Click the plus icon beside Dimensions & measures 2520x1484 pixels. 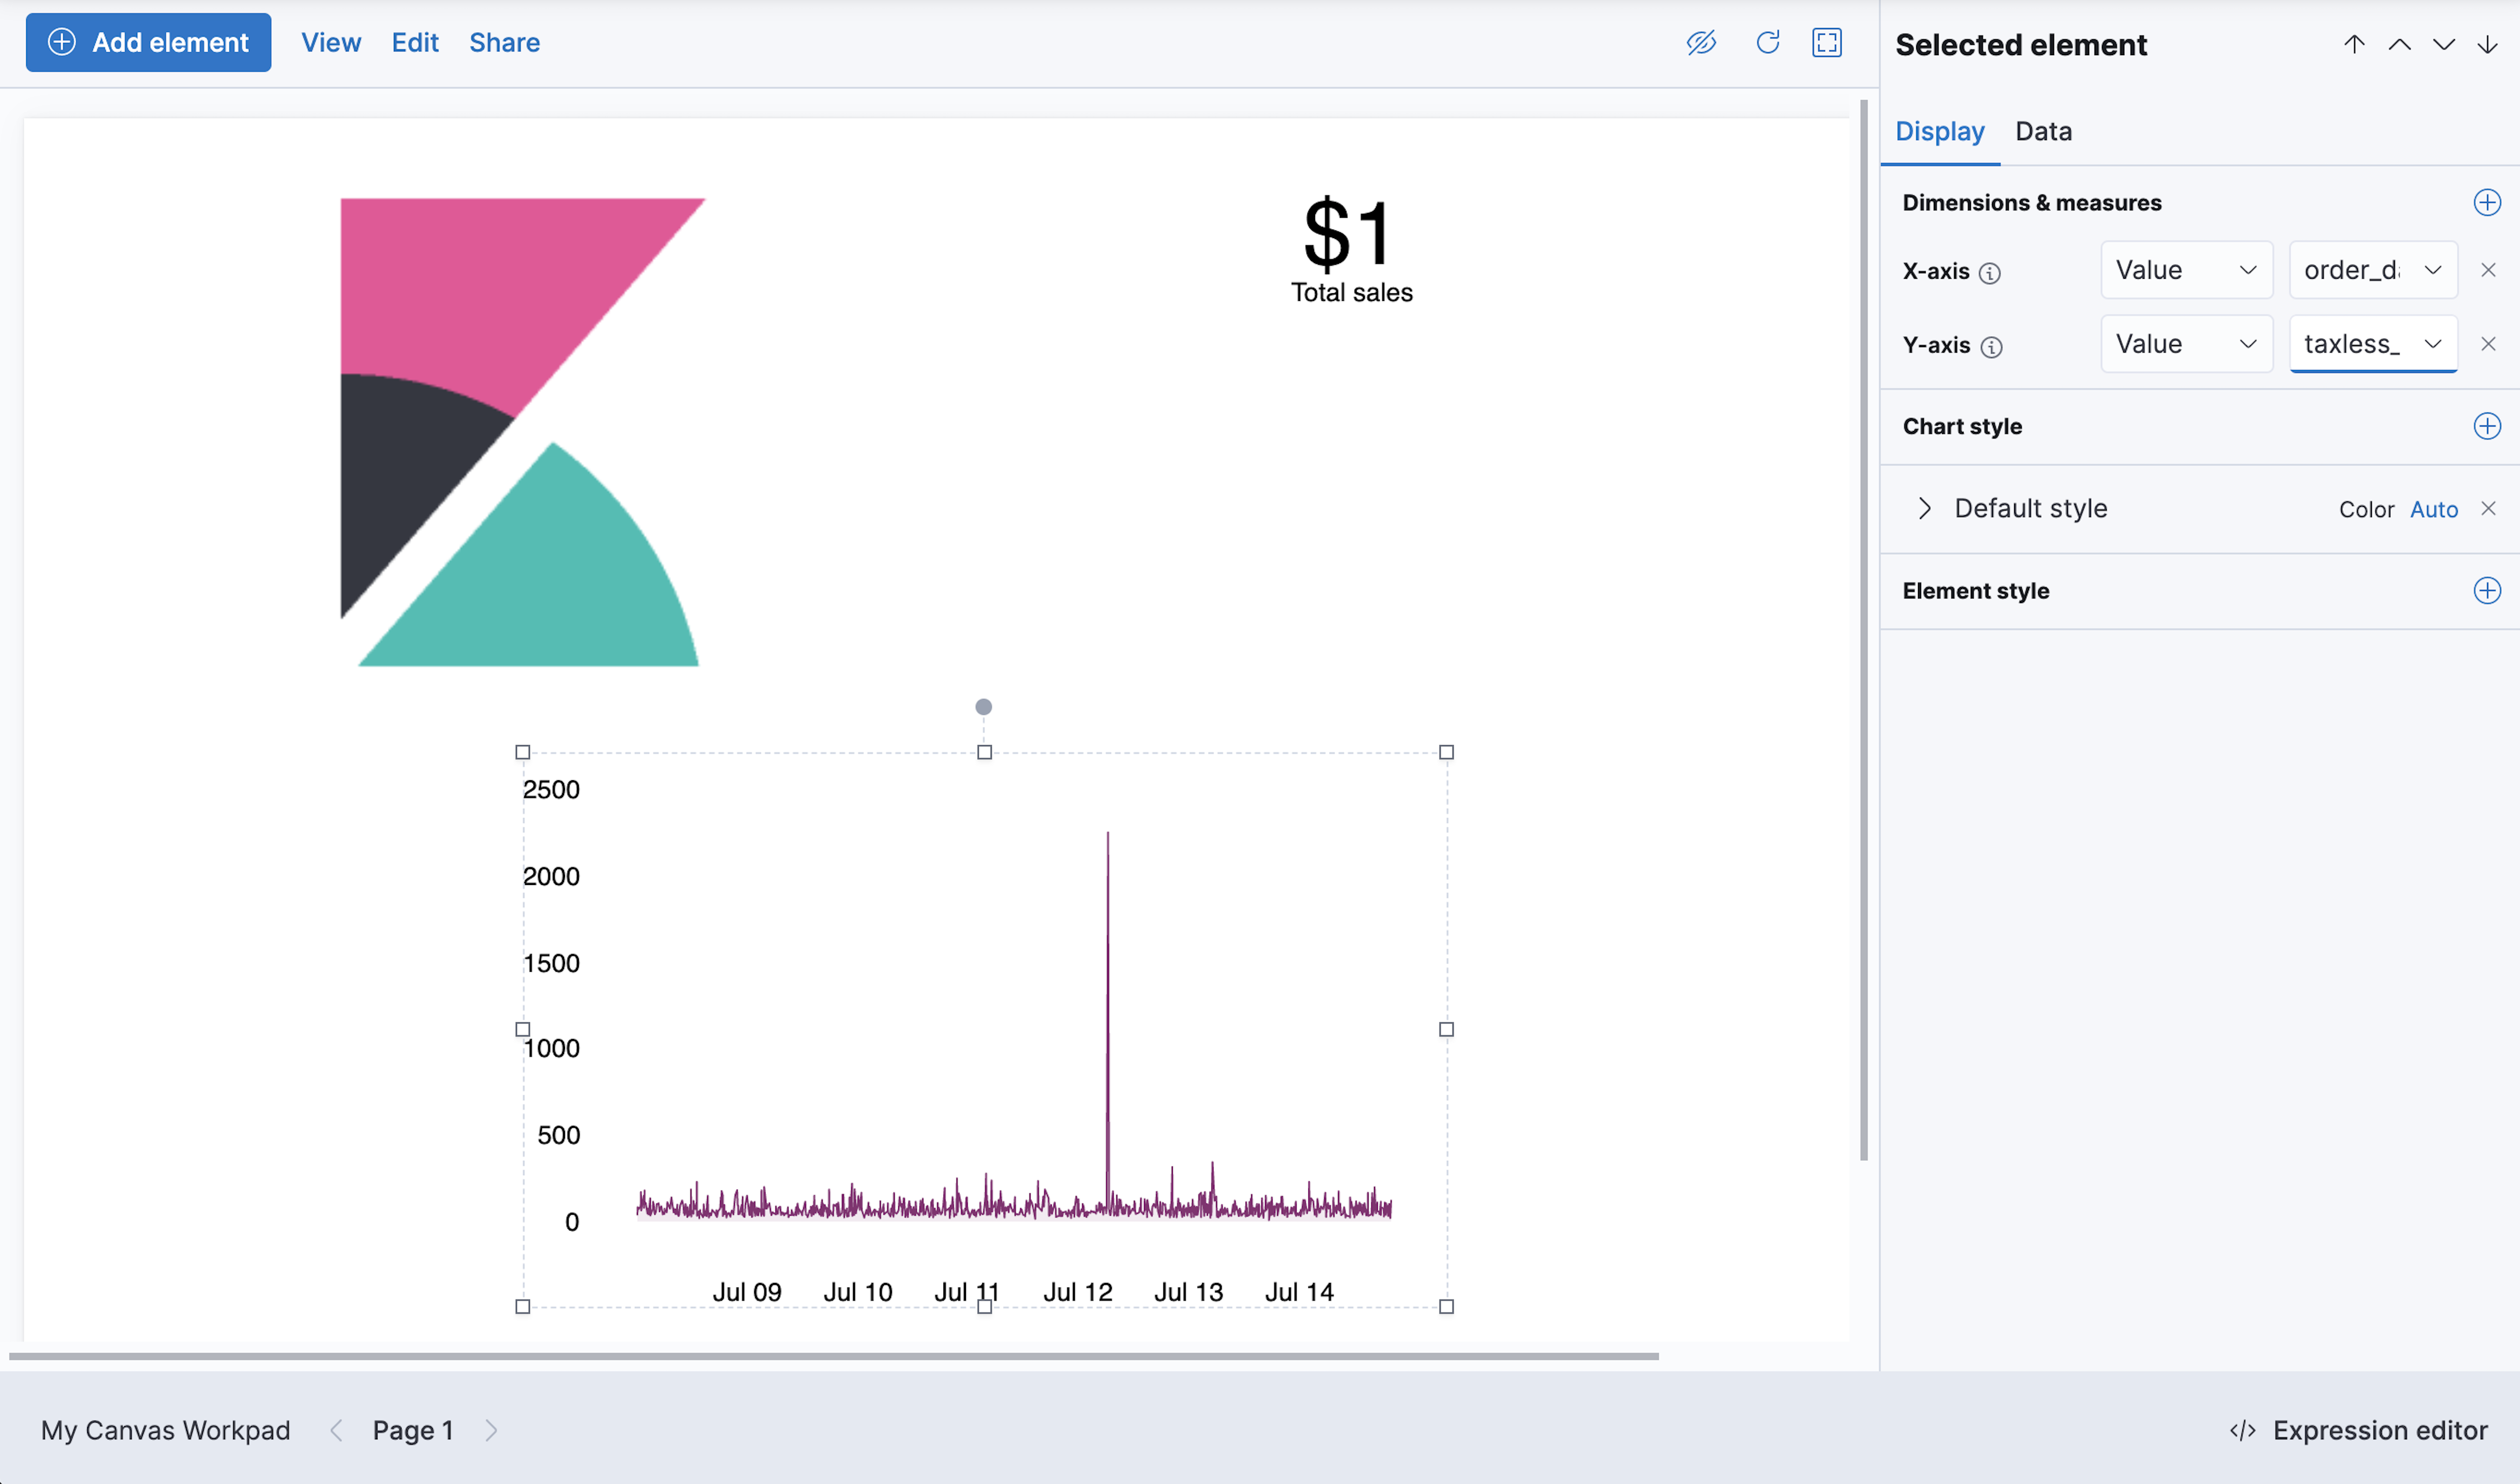[x=2487, y=201]
